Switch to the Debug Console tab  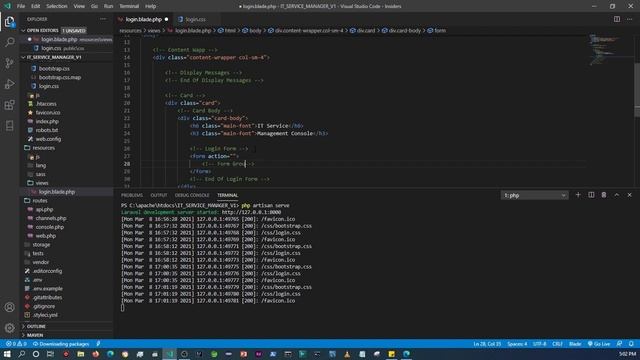(192, 195)
